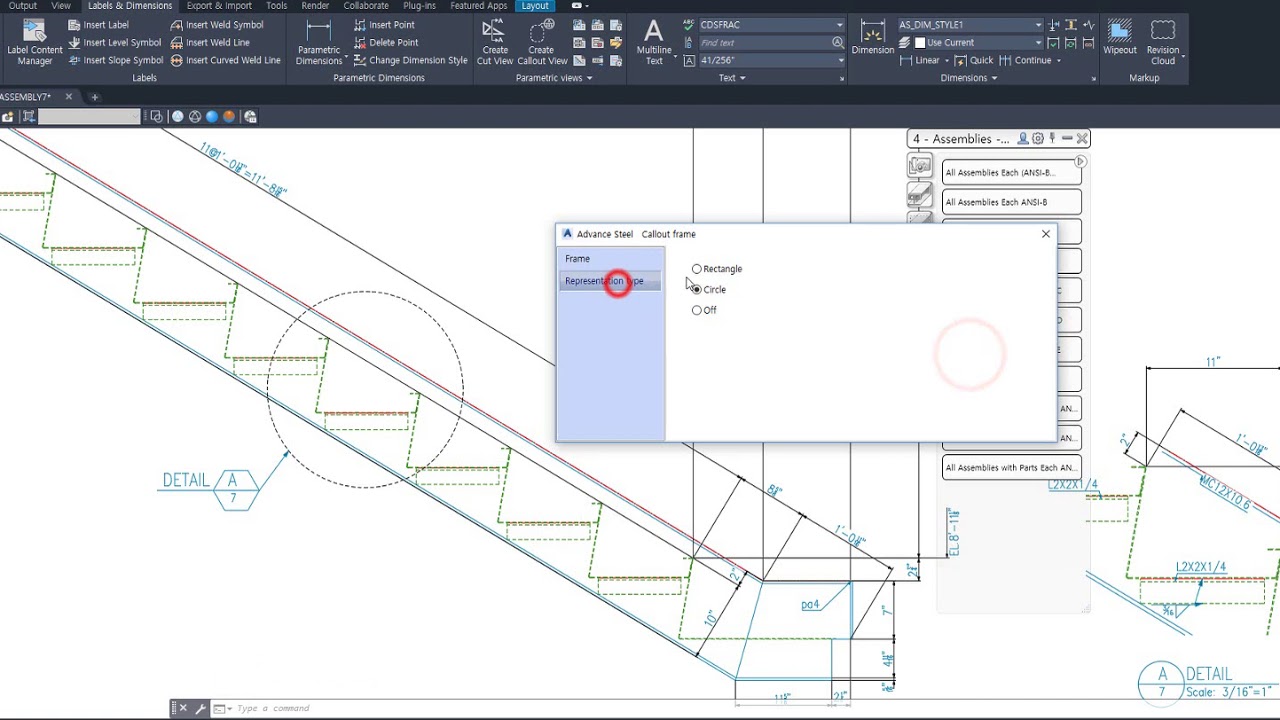Viewport: 1280px width, 720px height.
Task: Click the Insert Label tool
Action: pyautogui.click(x=98, y=25)
